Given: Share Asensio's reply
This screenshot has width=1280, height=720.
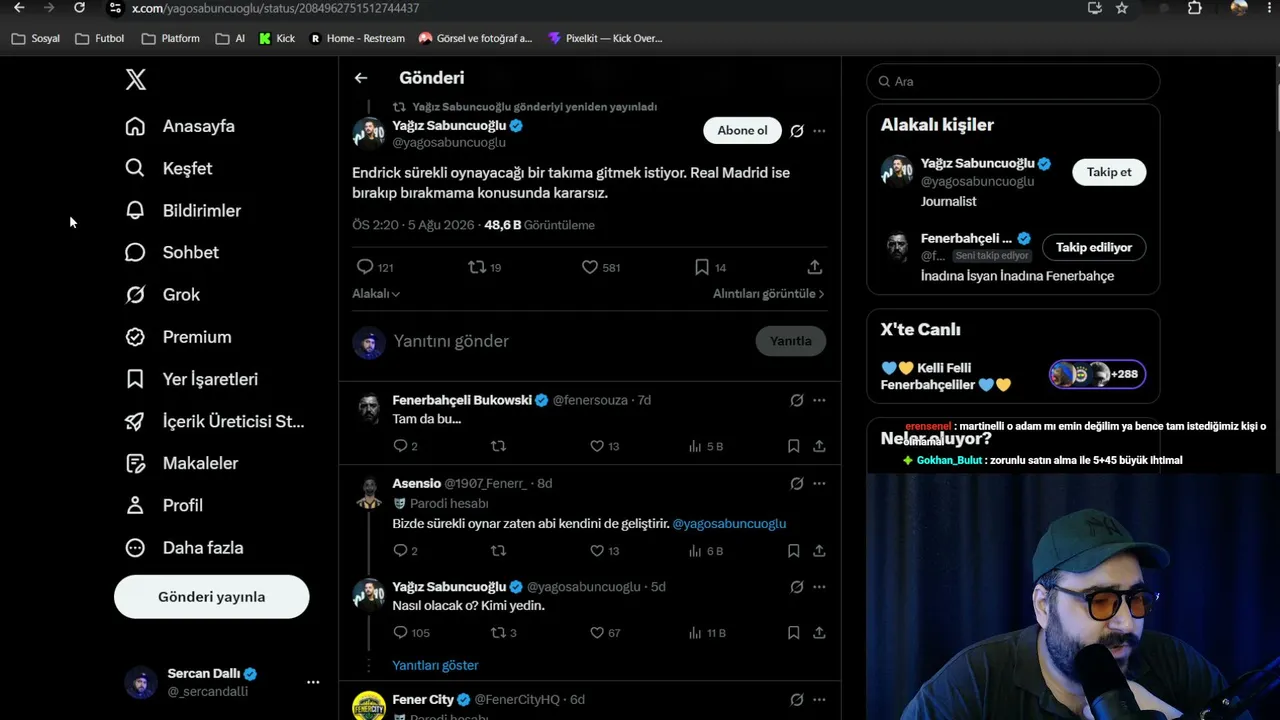Looking at the screenshot, I should [819, 551].
